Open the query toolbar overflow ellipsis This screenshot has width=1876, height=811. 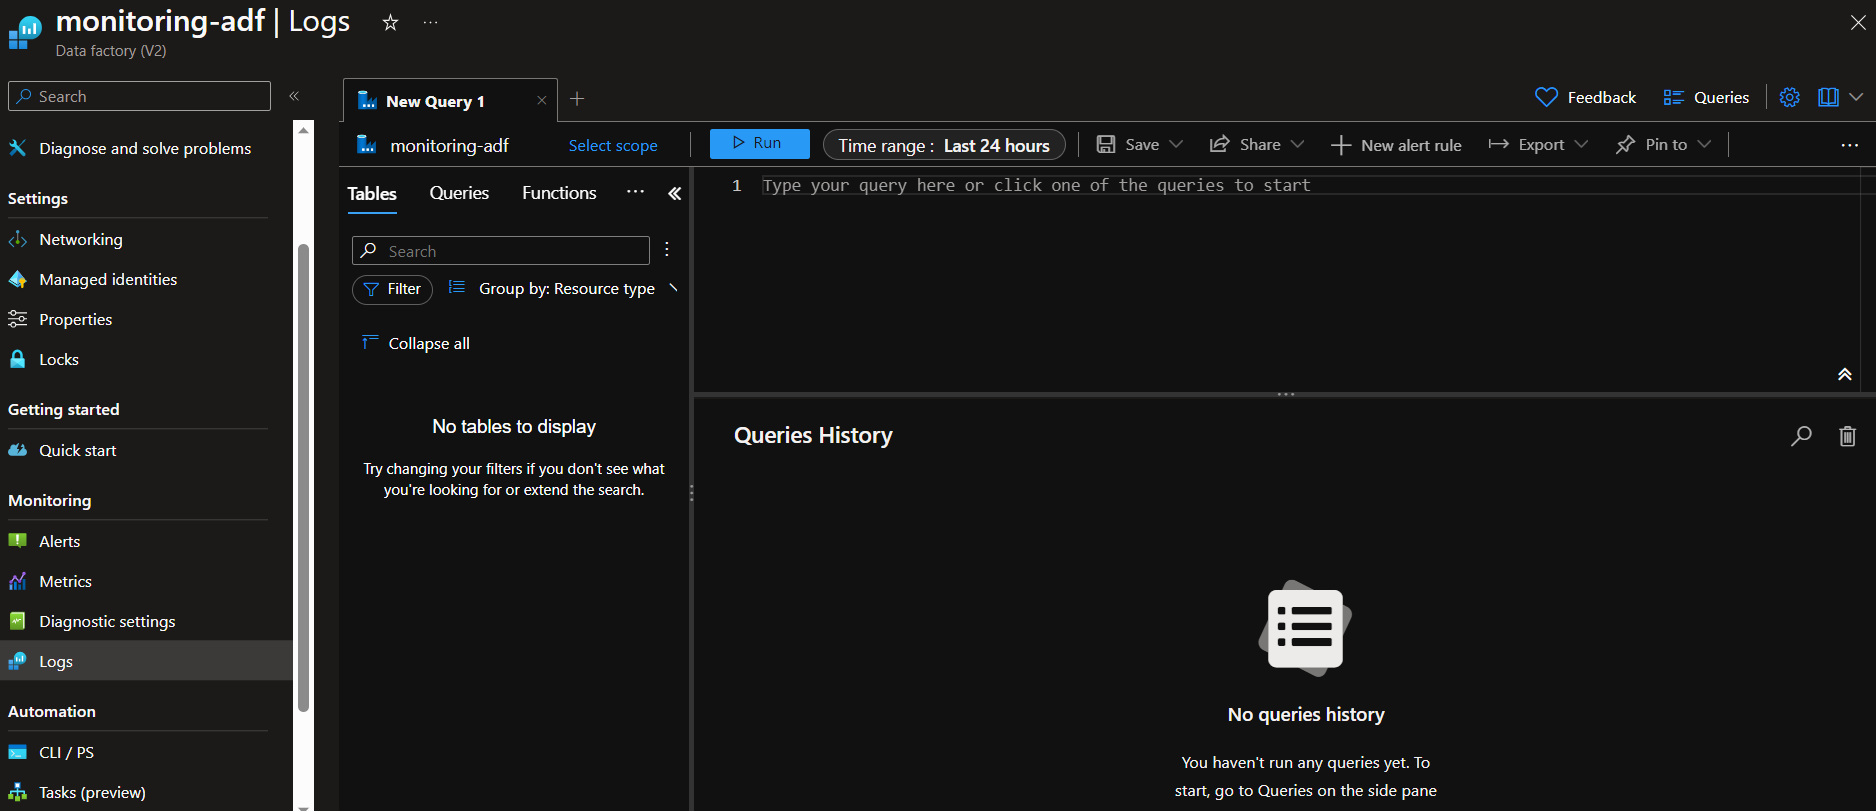click(1850, 145)
